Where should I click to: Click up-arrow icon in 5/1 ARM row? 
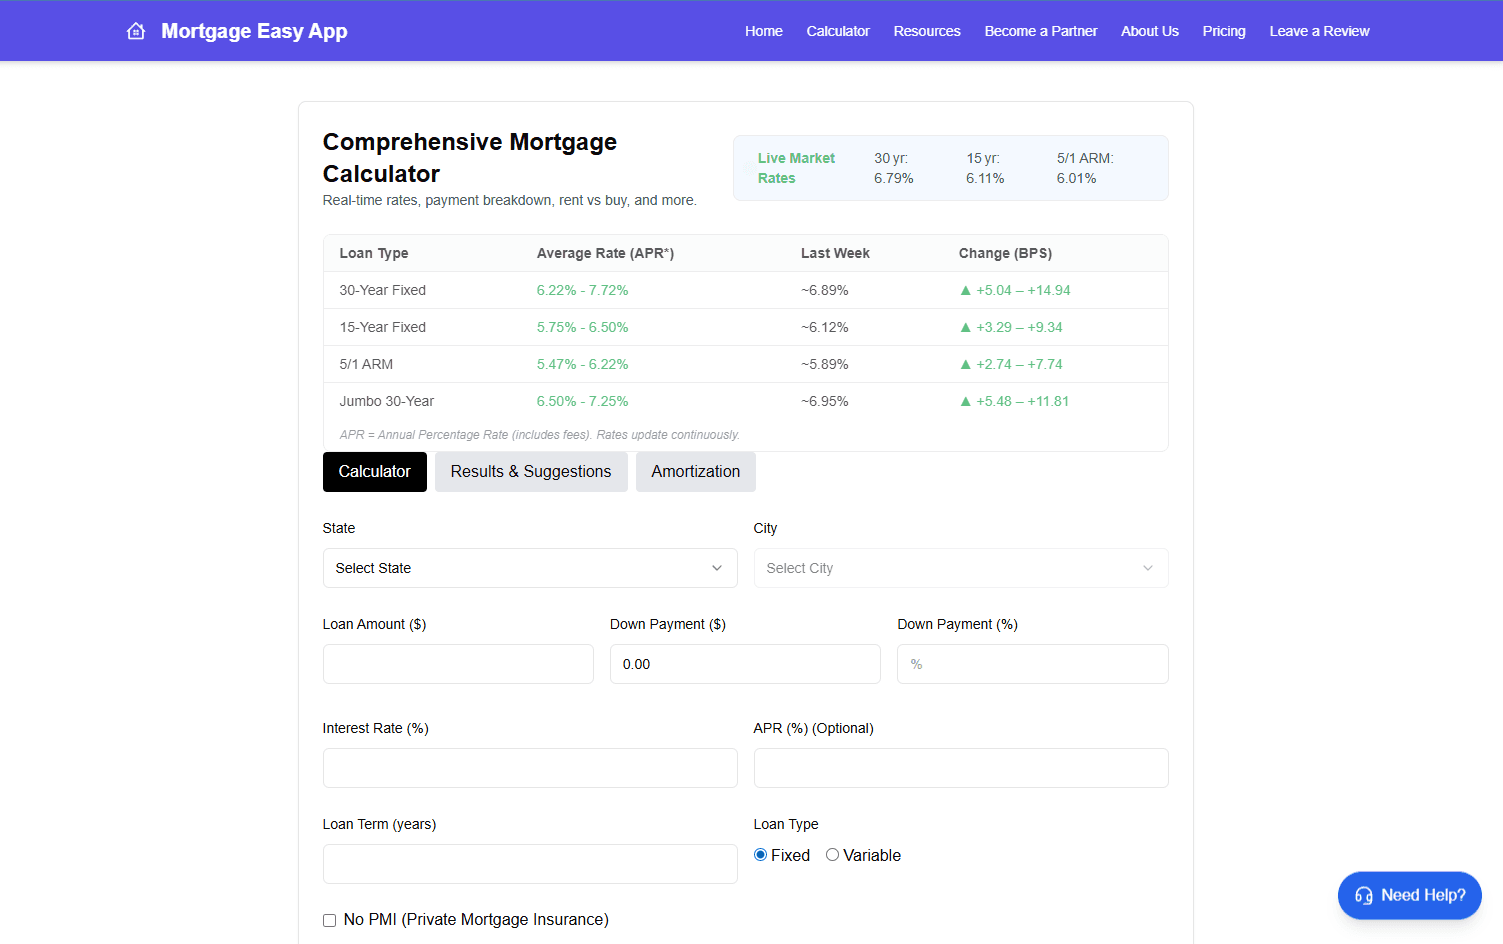coord(965,364)
